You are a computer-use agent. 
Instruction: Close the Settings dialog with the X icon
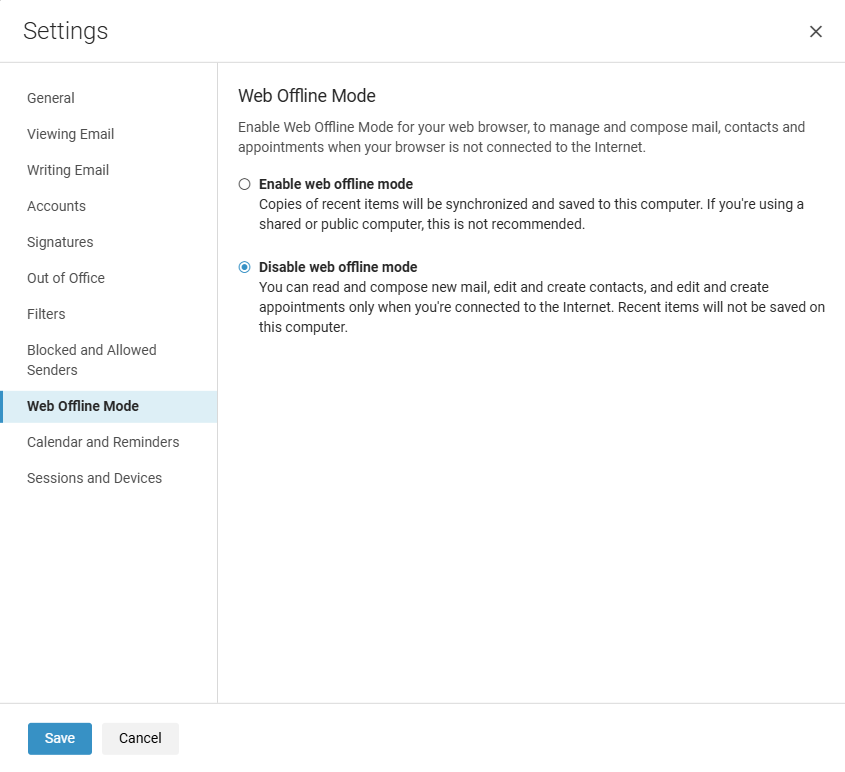(815, 32)
